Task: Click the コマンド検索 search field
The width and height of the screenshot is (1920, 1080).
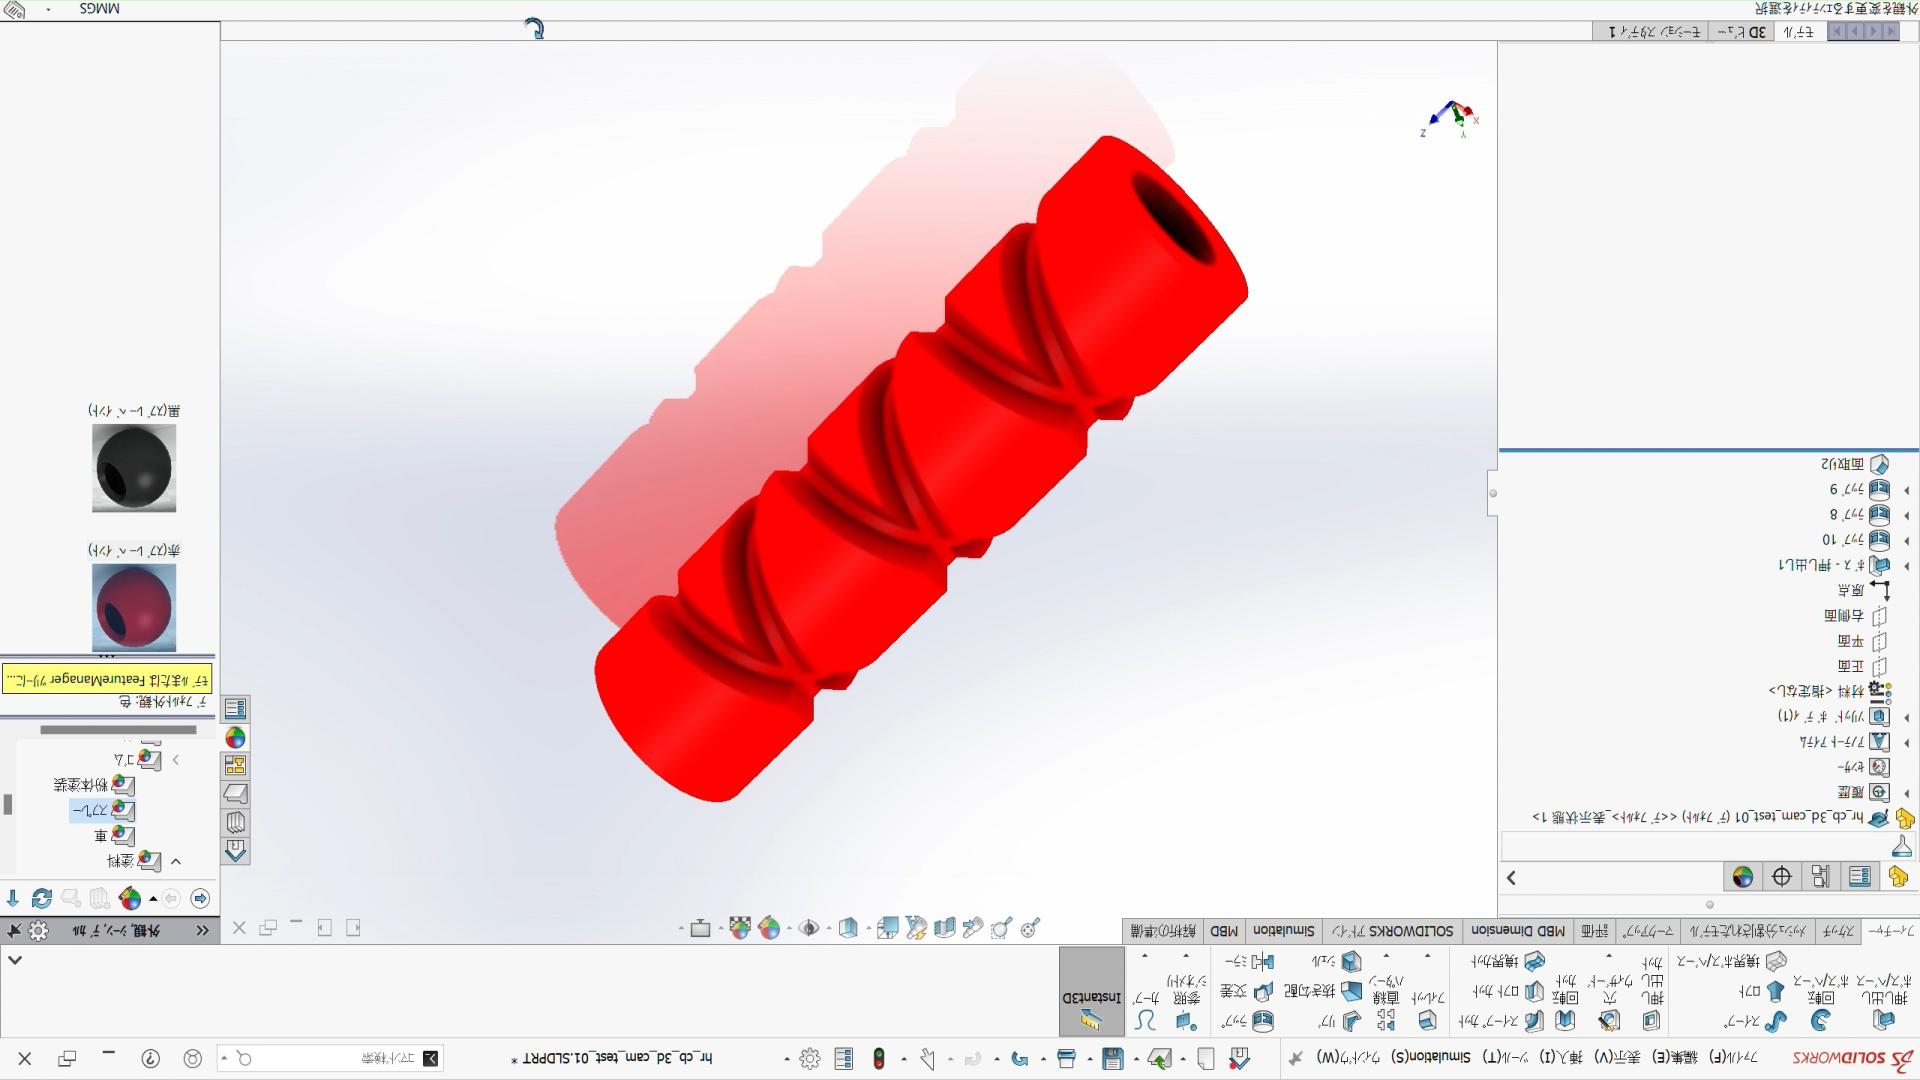Action: pos(330,1058)
